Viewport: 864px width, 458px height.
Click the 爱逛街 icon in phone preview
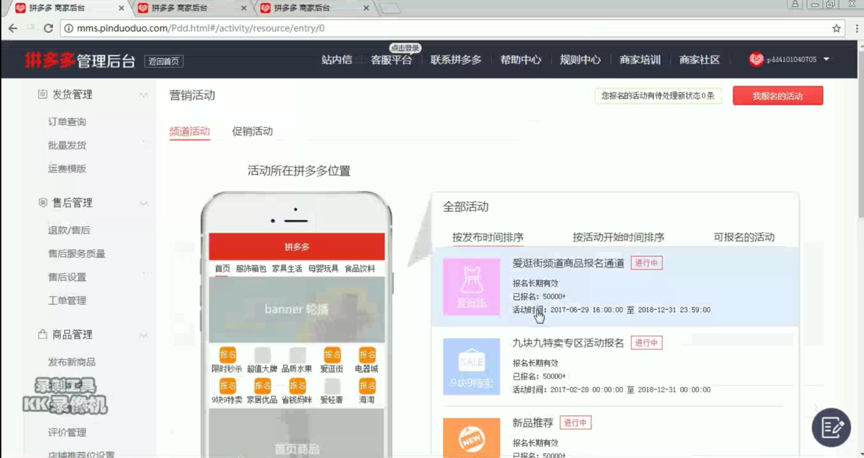(332, 355)
